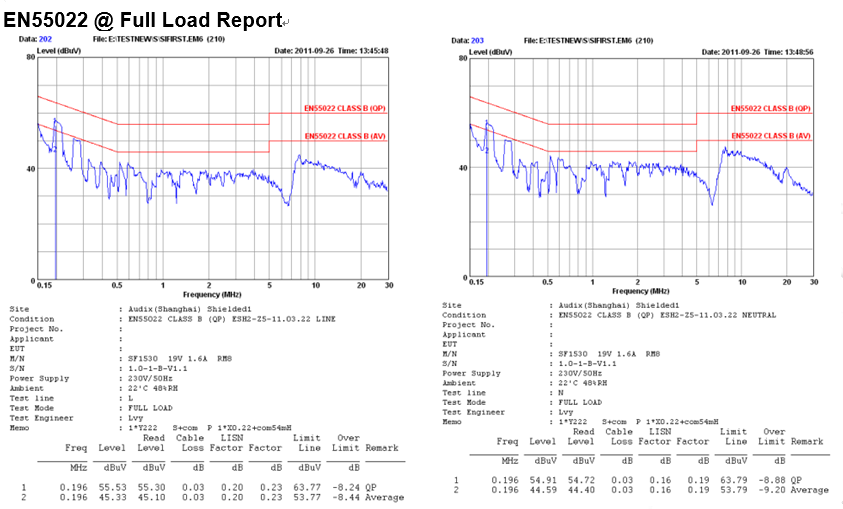Select the blue Data number 202
The height and width of the screenshot is (509, 843).
pyautogui.click(x=44, y=39)
